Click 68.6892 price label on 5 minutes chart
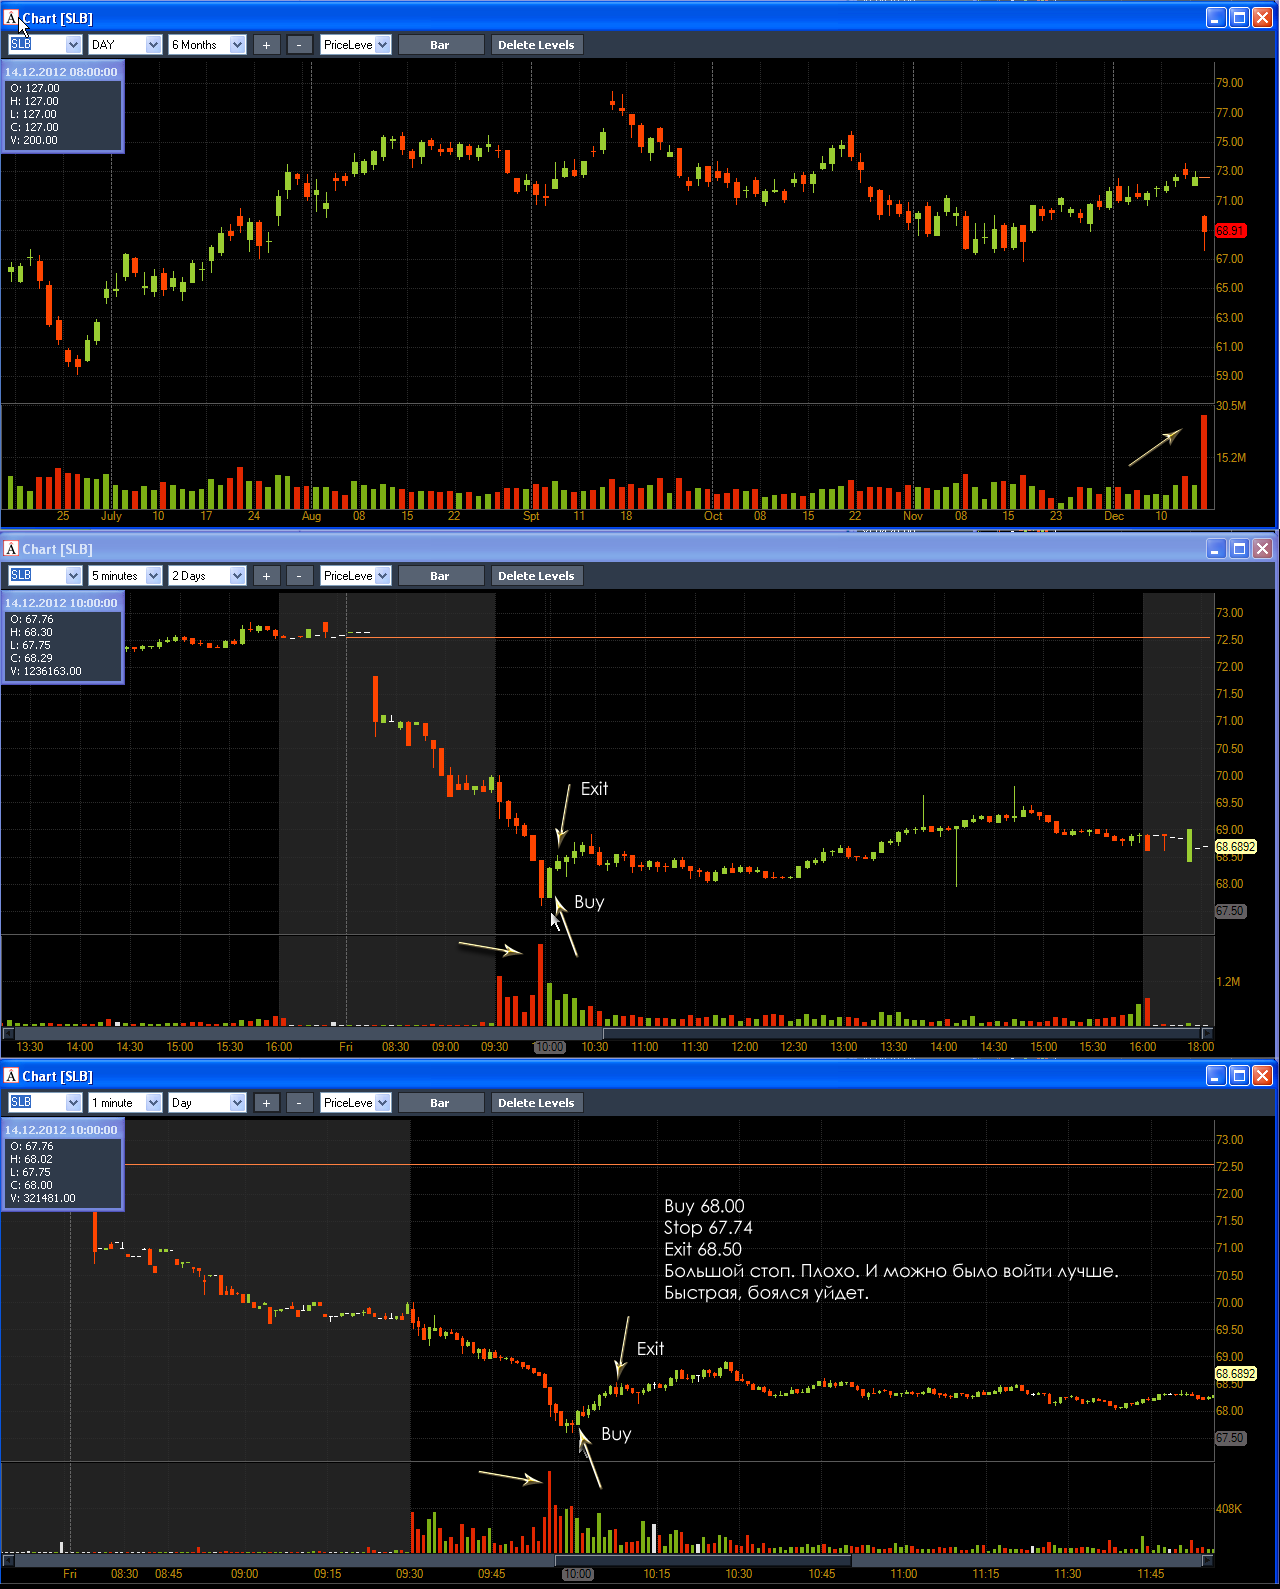 1235,847
